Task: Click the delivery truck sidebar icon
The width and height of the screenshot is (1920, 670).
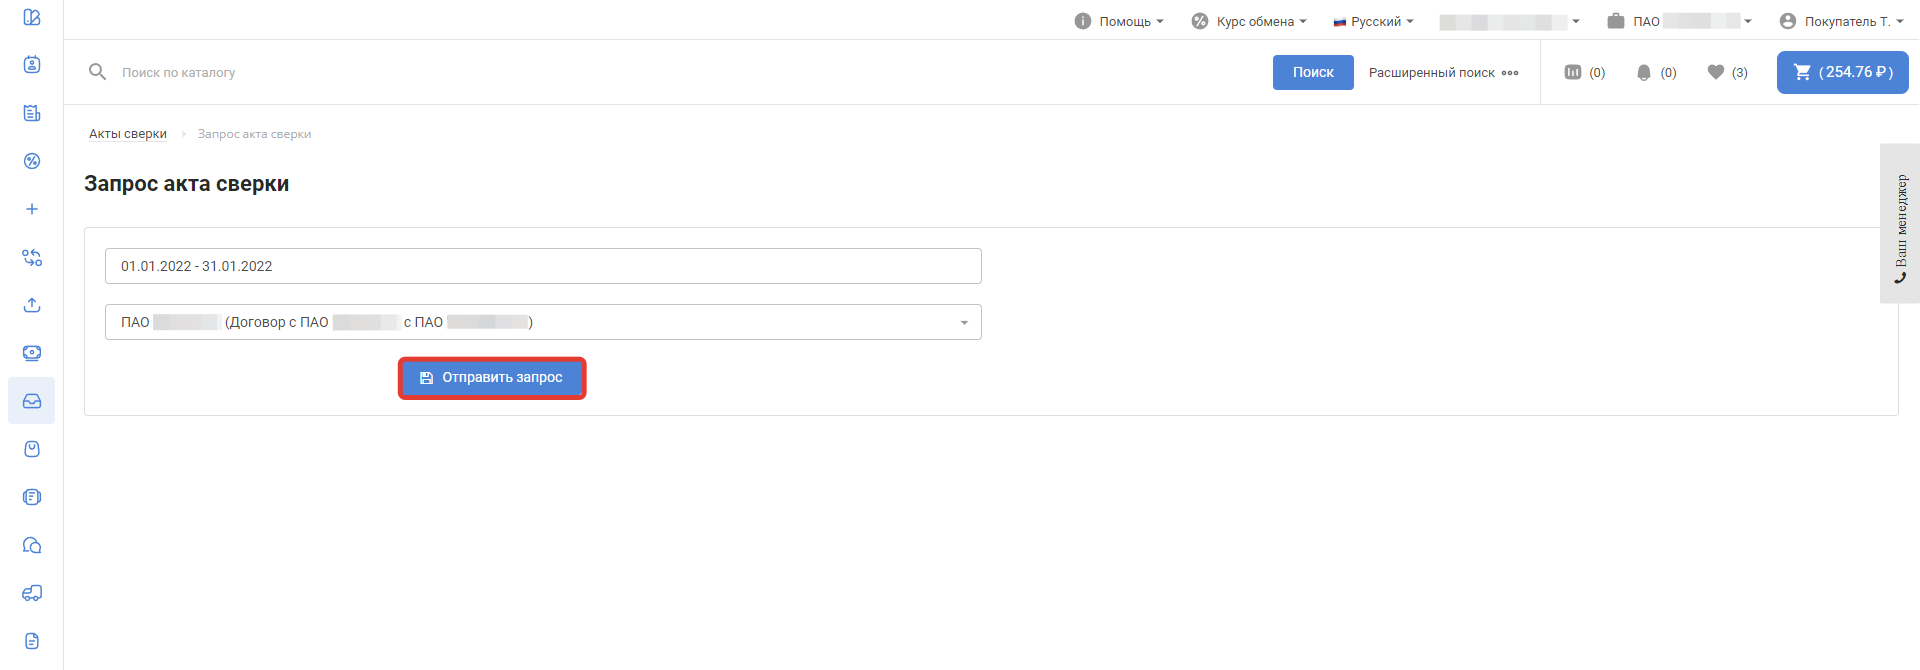Action: (32, 593)
